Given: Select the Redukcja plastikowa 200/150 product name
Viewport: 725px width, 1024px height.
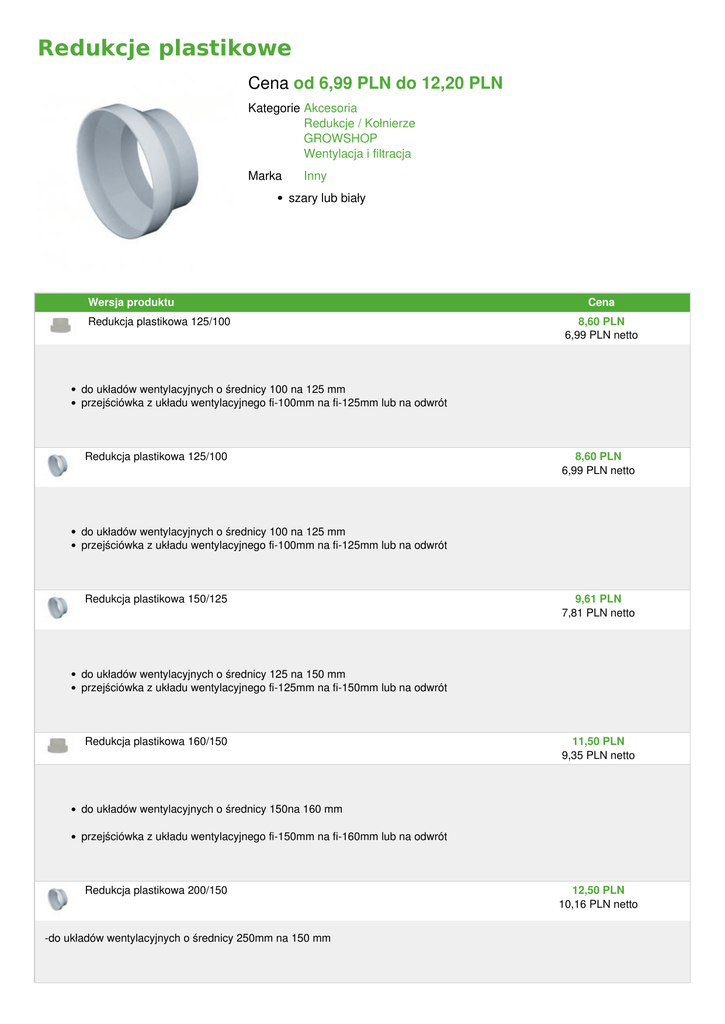Looking at the screenshot, I should [156, 890].
